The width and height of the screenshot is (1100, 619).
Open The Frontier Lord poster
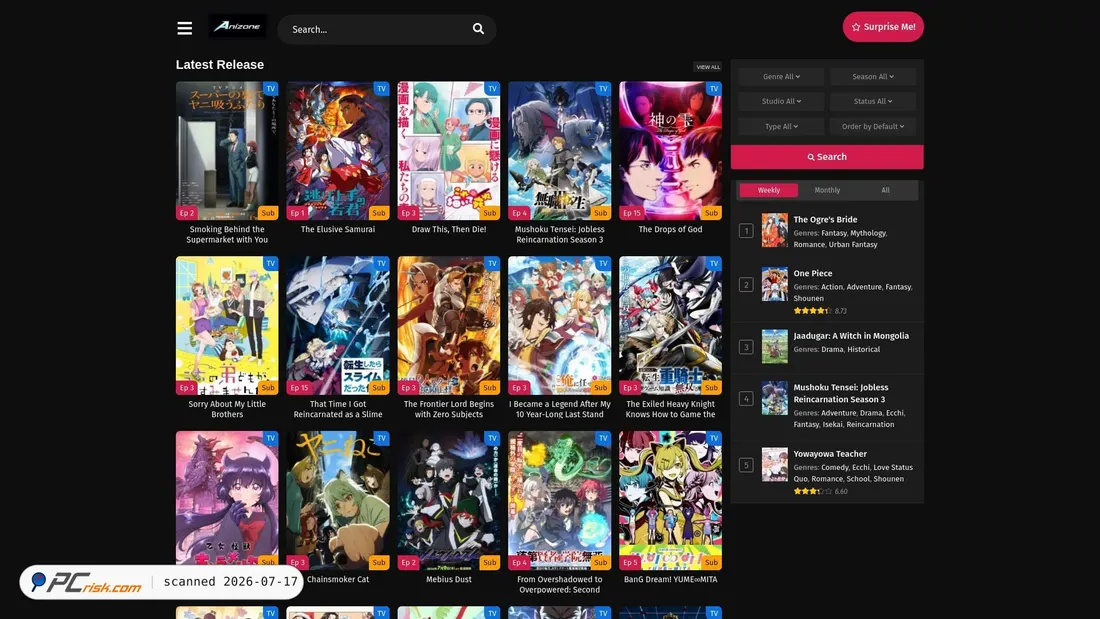449,326
